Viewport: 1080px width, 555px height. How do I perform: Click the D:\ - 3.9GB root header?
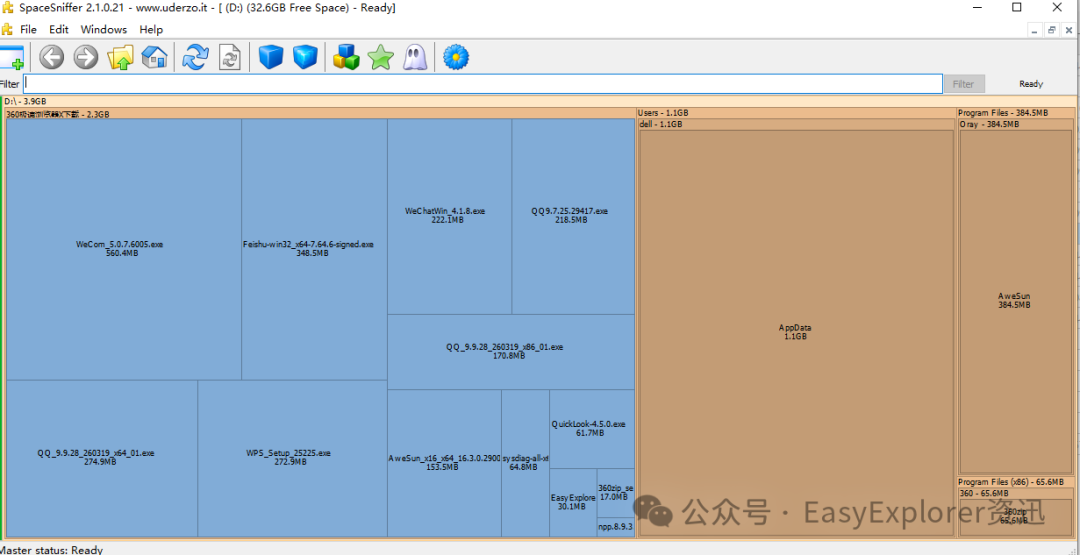(539, 101)
